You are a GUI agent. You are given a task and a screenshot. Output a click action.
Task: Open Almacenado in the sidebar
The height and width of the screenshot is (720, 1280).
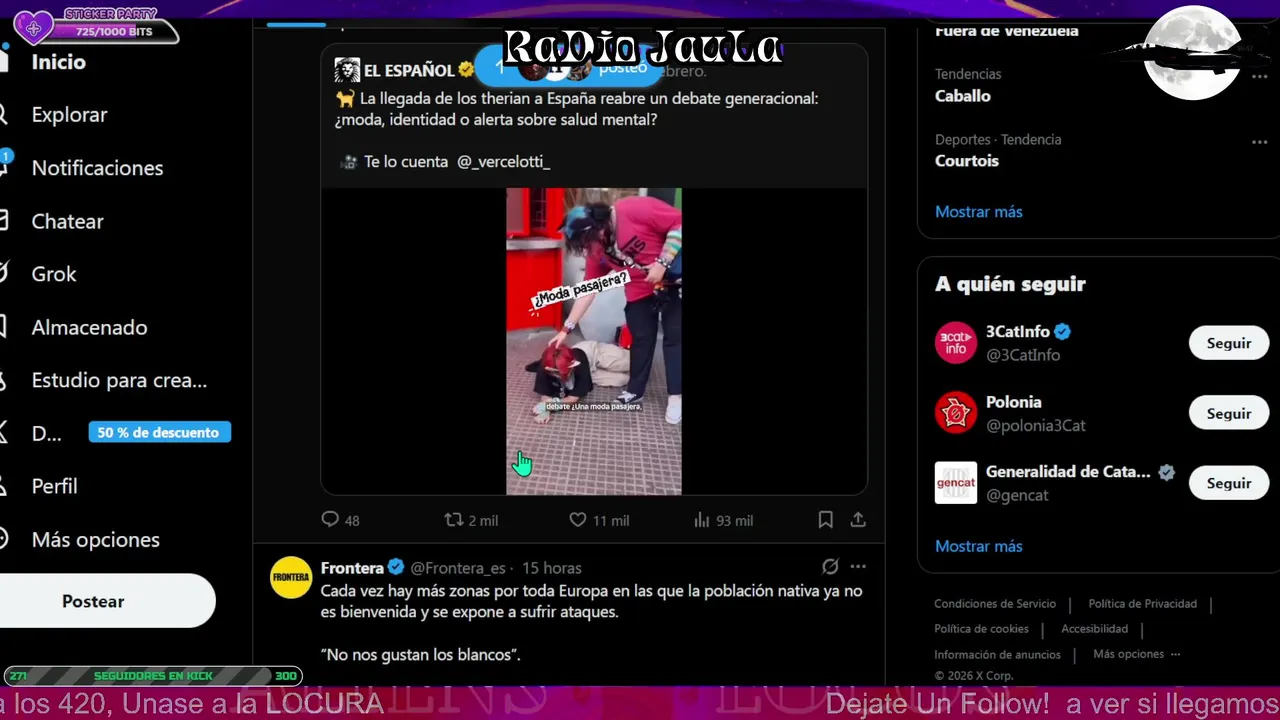(89, 328)
